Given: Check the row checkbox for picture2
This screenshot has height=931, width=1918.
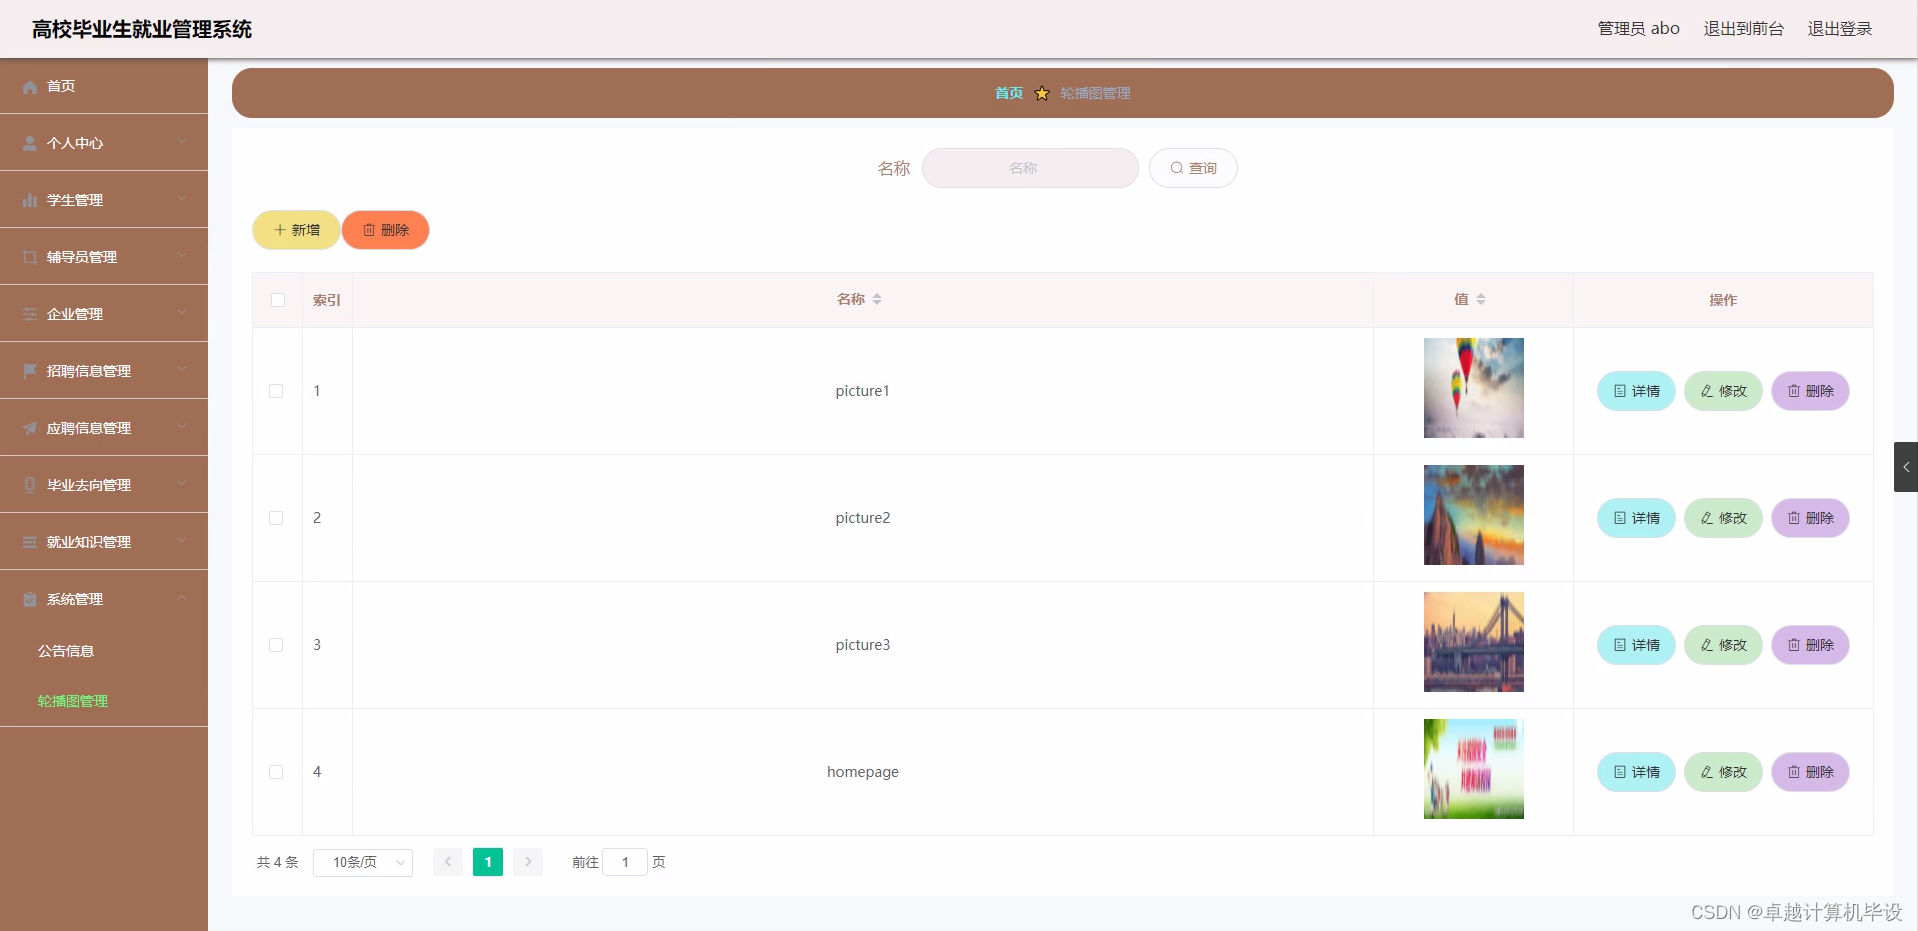Looking at the screenshot, I should click(277, 518).
